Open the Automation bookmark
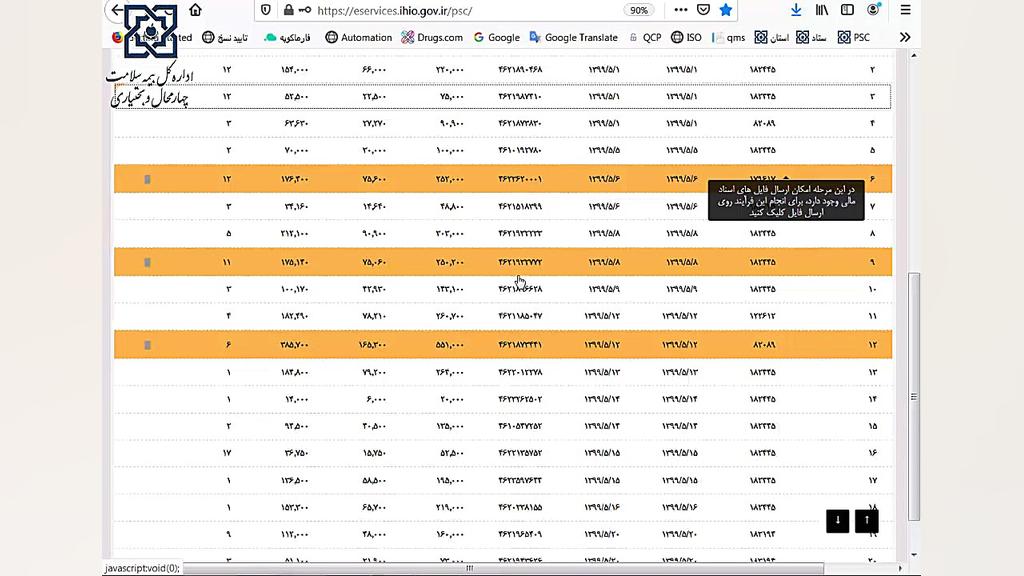Image resolution: width=1024 pixels, height=576 pixels. (x=359, y=37)
